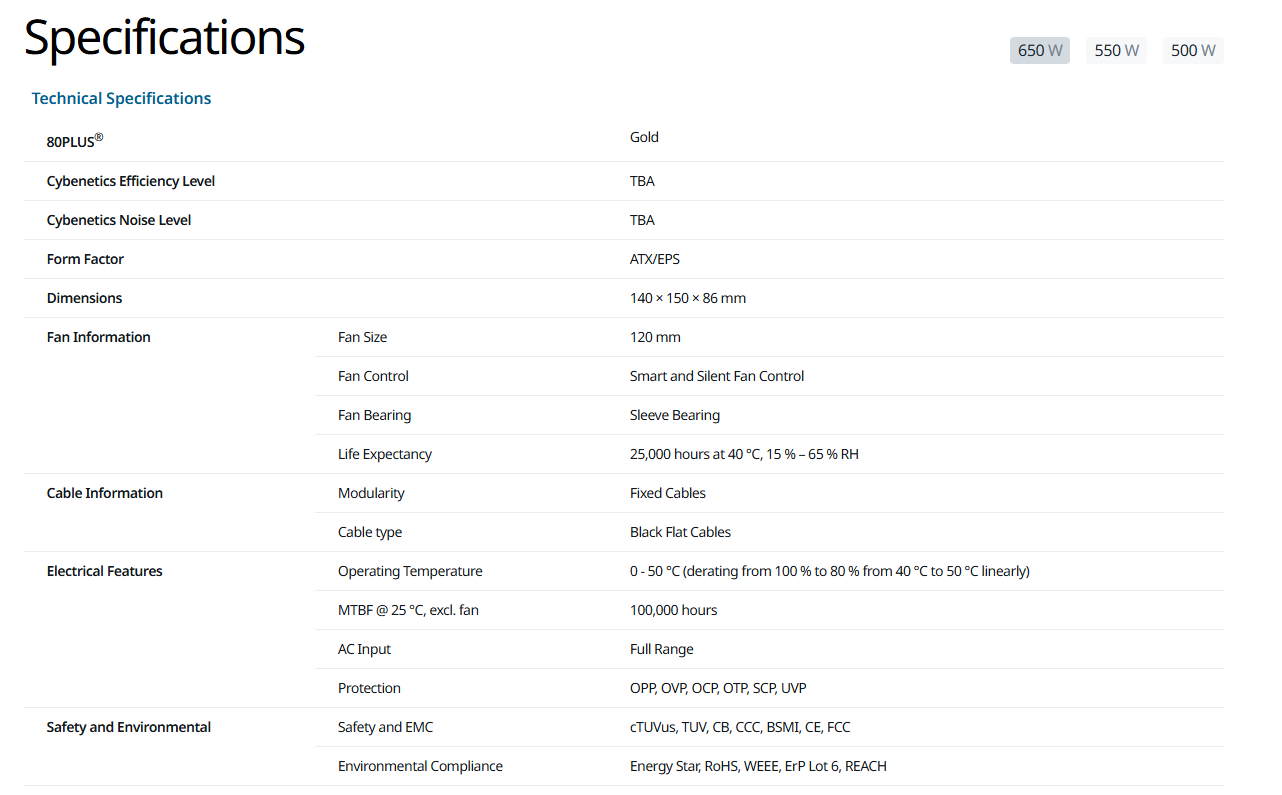Click the 100,000 hours MTBF value
This screenshot has width=1282, height=795.
(x=673, y=610)
